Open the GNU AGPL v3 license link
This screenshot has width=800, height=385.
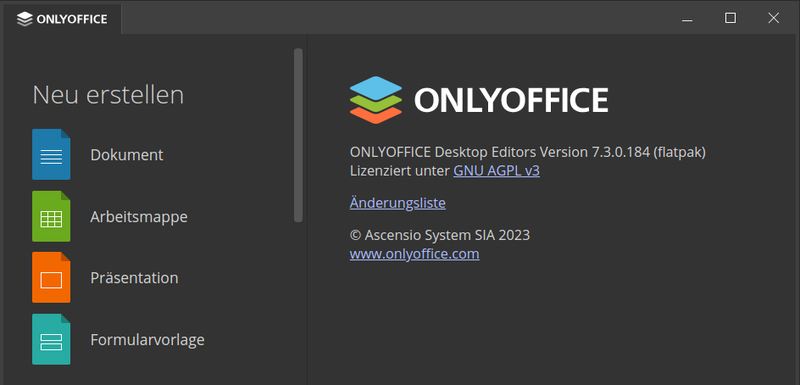pos(496,171)
